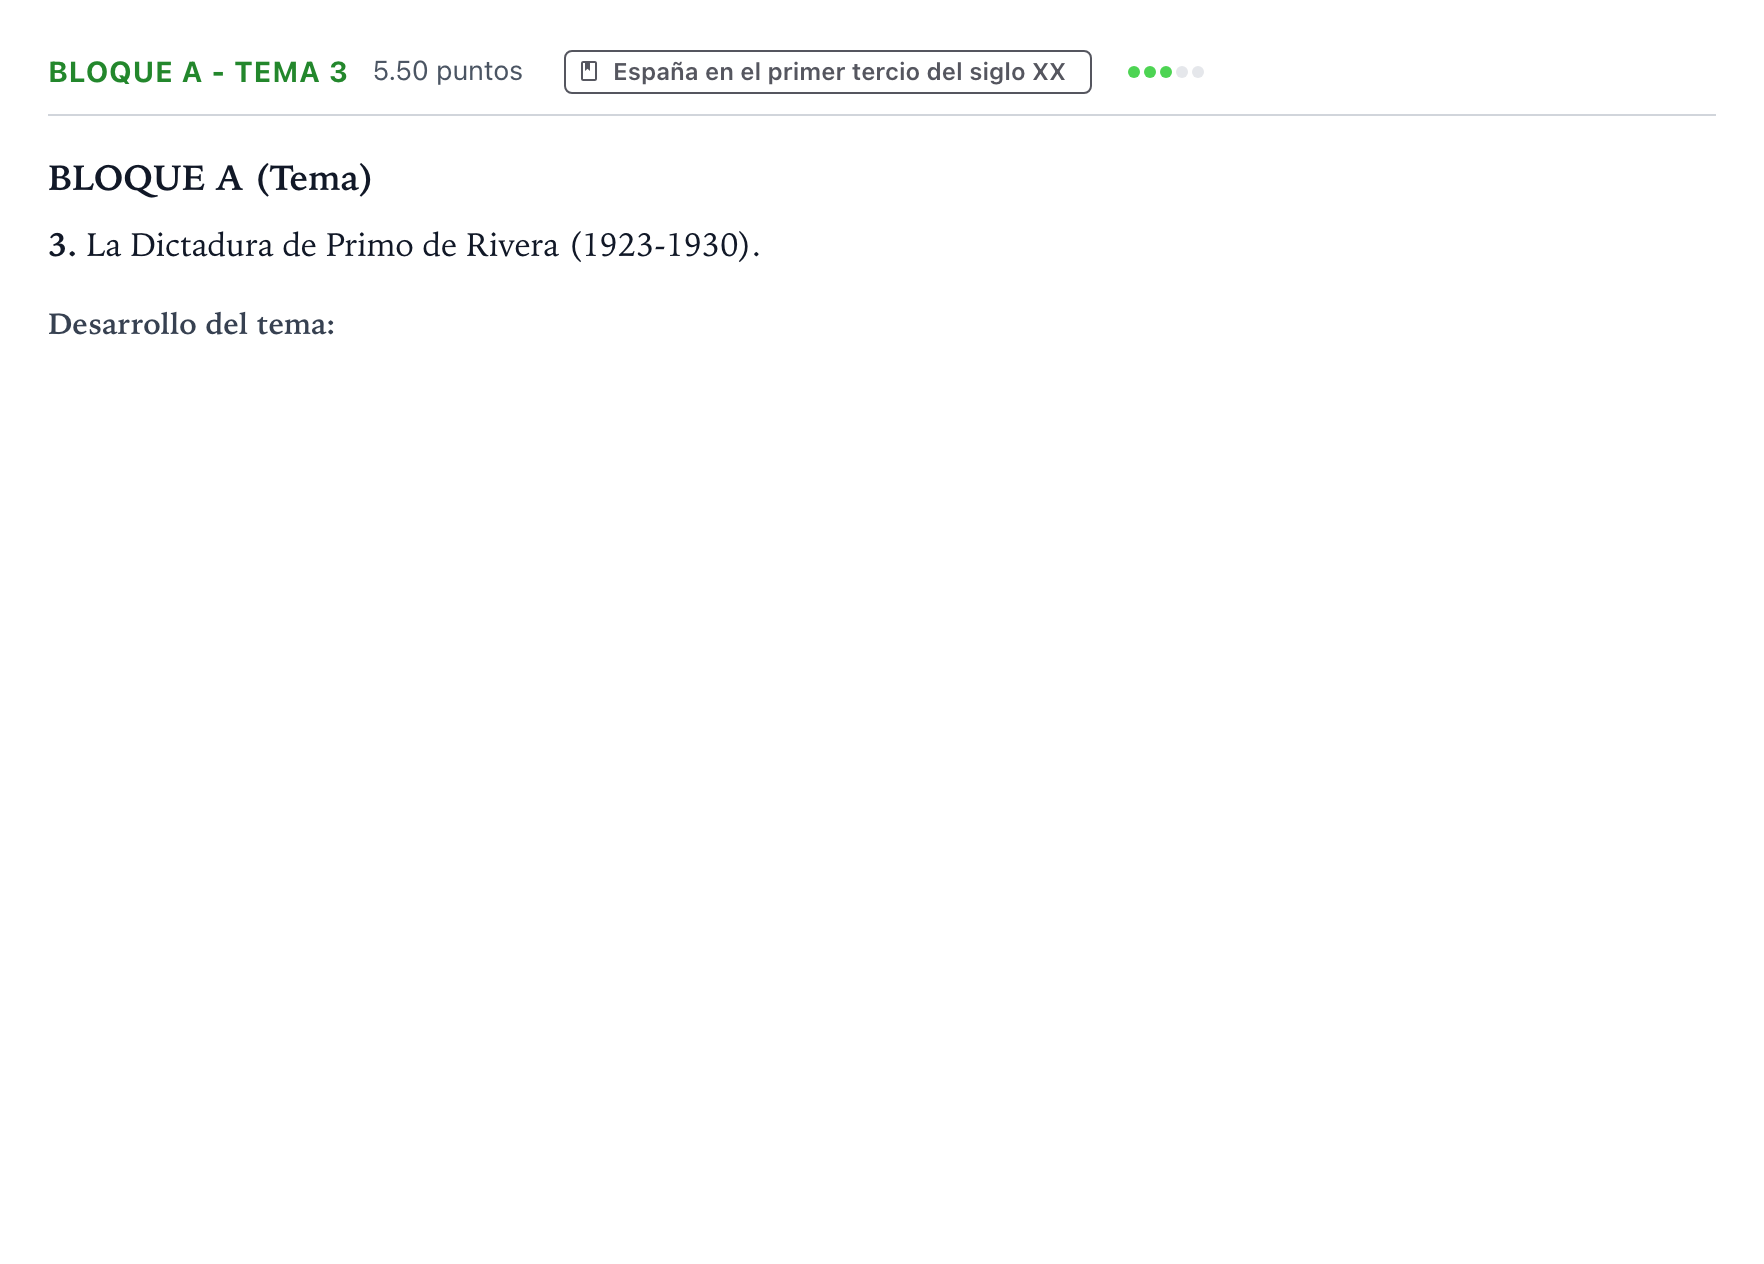
Task: Click the 'BLOQUE A - TEMA 3' green header
Action: [198, 72]
